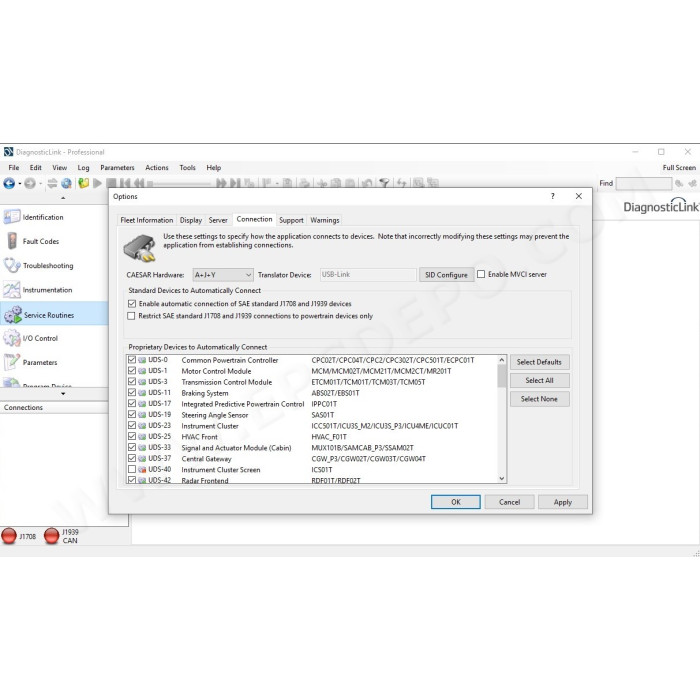The image size is (700, 700).
Task: Click the device list scrollbar thumb
Action: pyautogui.click(x=502, y=376)
